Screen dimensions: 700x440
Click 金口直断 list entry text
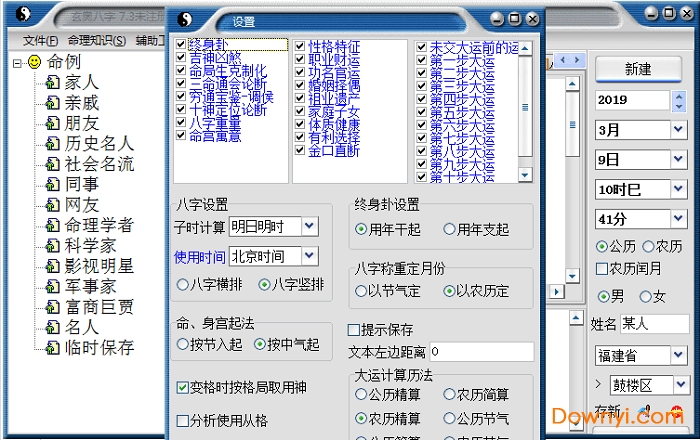tap(334, 150)
